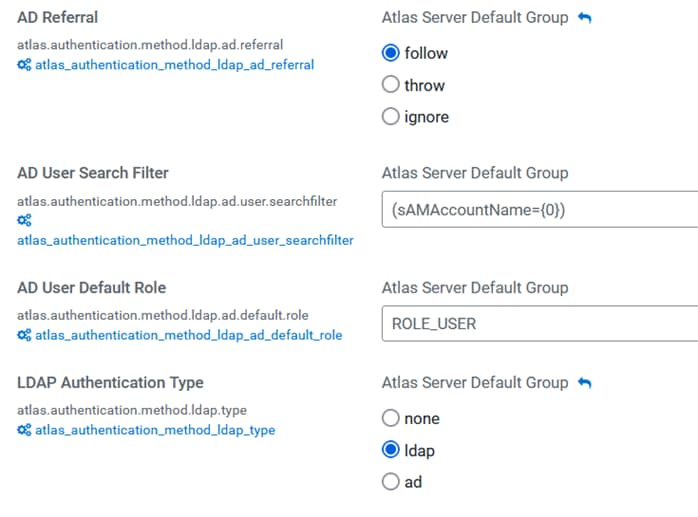
Task: Click gears icon beside atlas_authentication_method_ldap_type
Action: point(24,430)
